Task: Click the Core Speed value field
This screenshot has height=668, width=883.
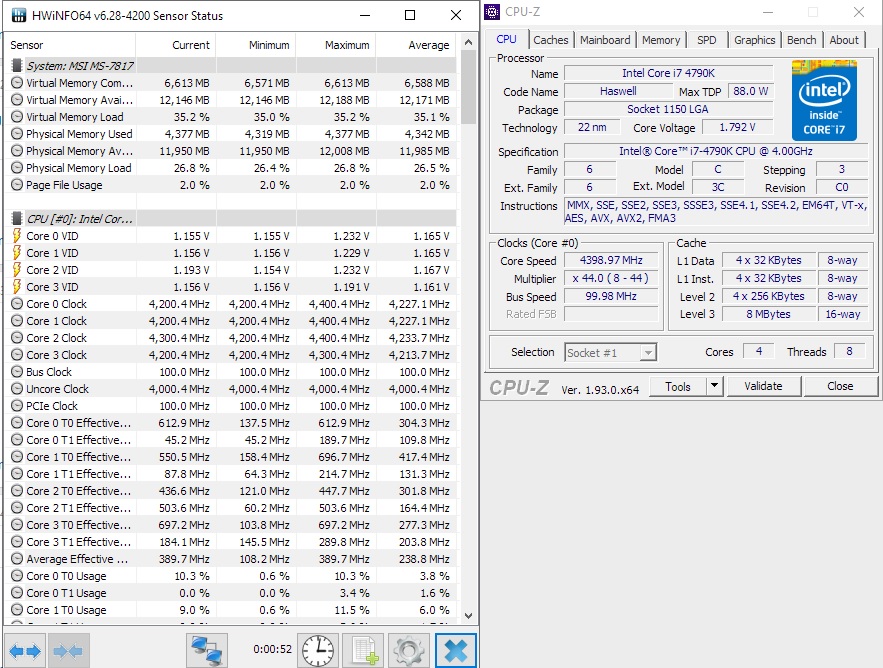Action: point(611,260)
